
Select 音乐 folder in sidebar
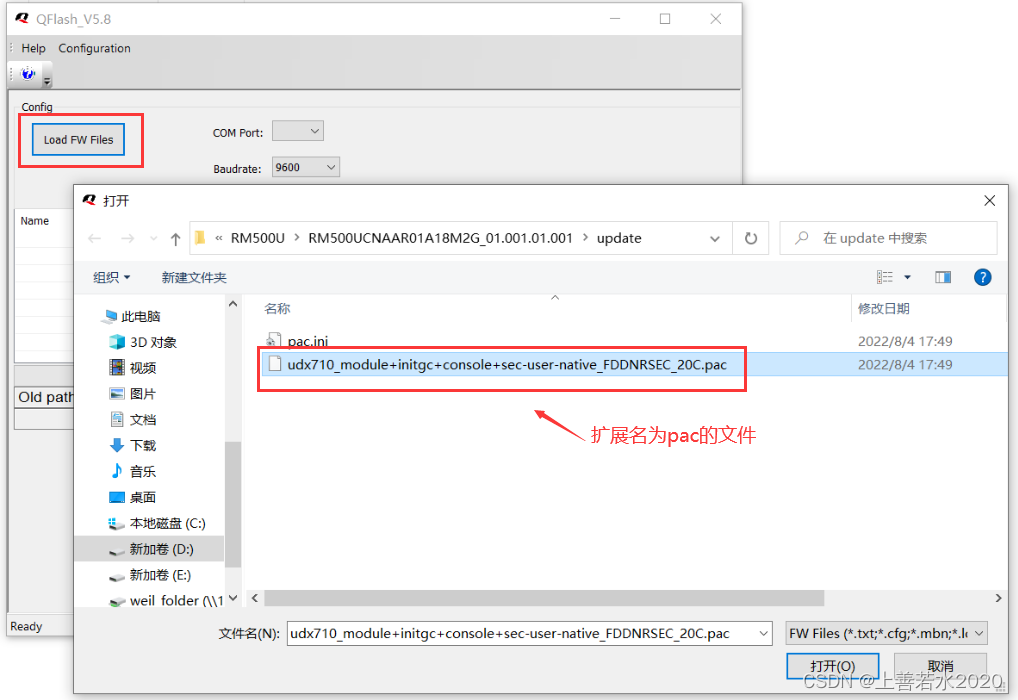tap(133, 471)
